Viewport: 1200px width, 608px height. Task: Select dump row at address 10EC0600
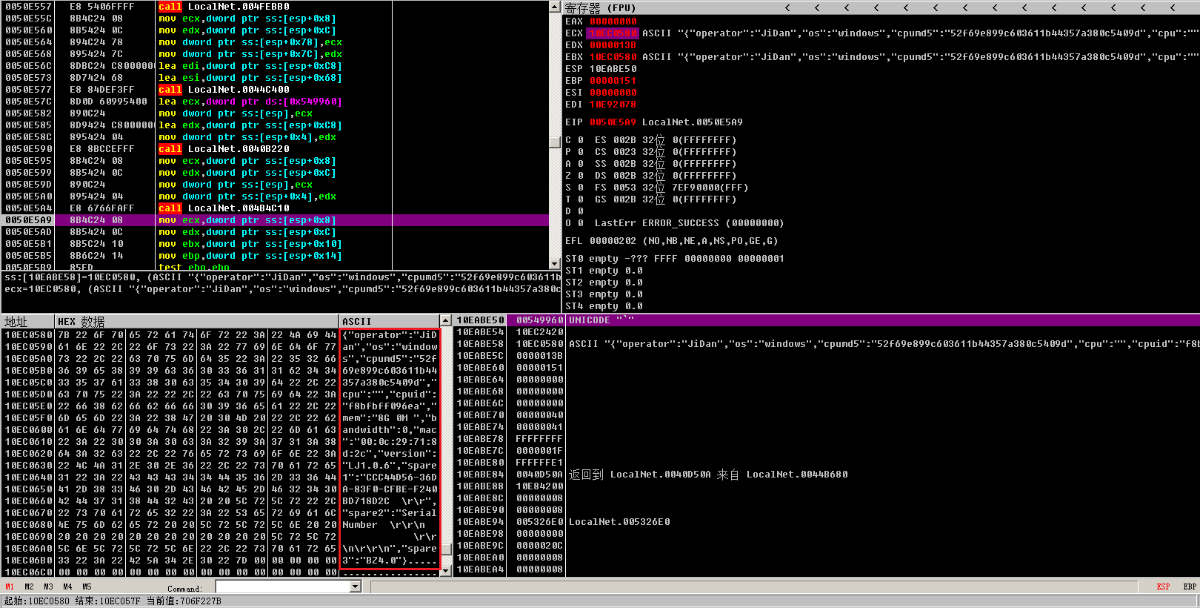(221, 429)
